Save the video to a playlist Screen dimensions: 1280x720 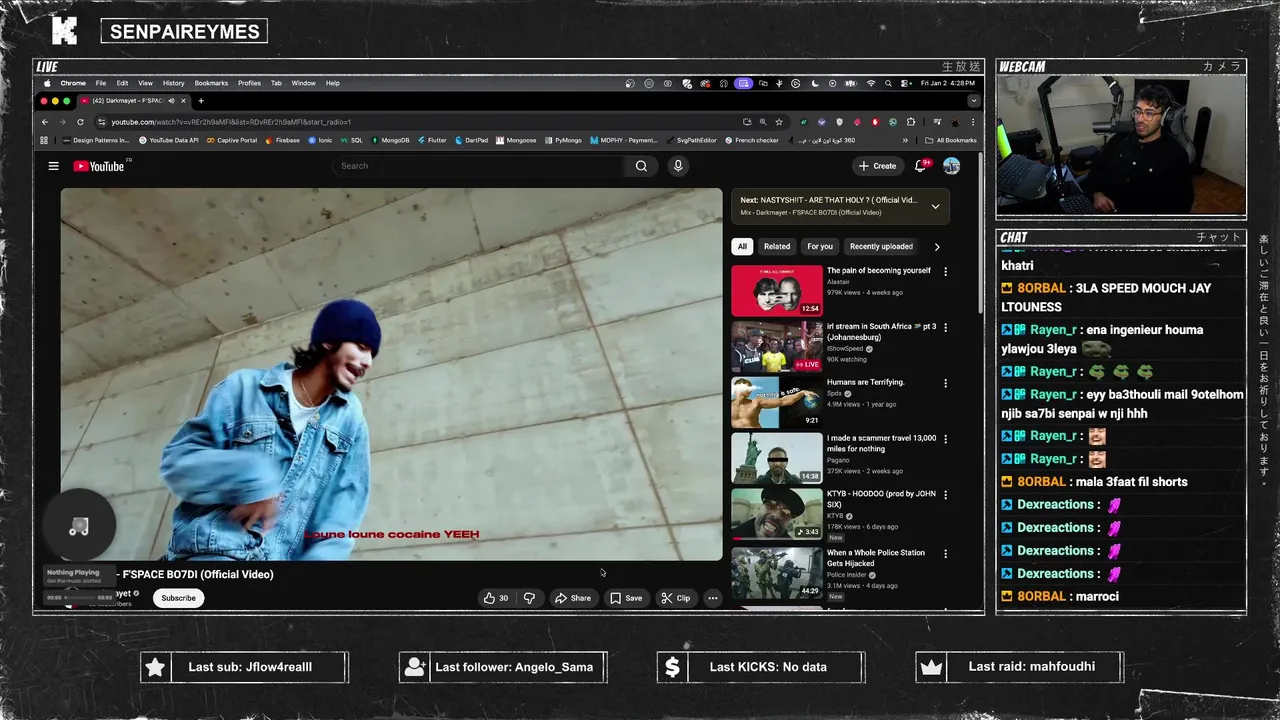(626, 598)
